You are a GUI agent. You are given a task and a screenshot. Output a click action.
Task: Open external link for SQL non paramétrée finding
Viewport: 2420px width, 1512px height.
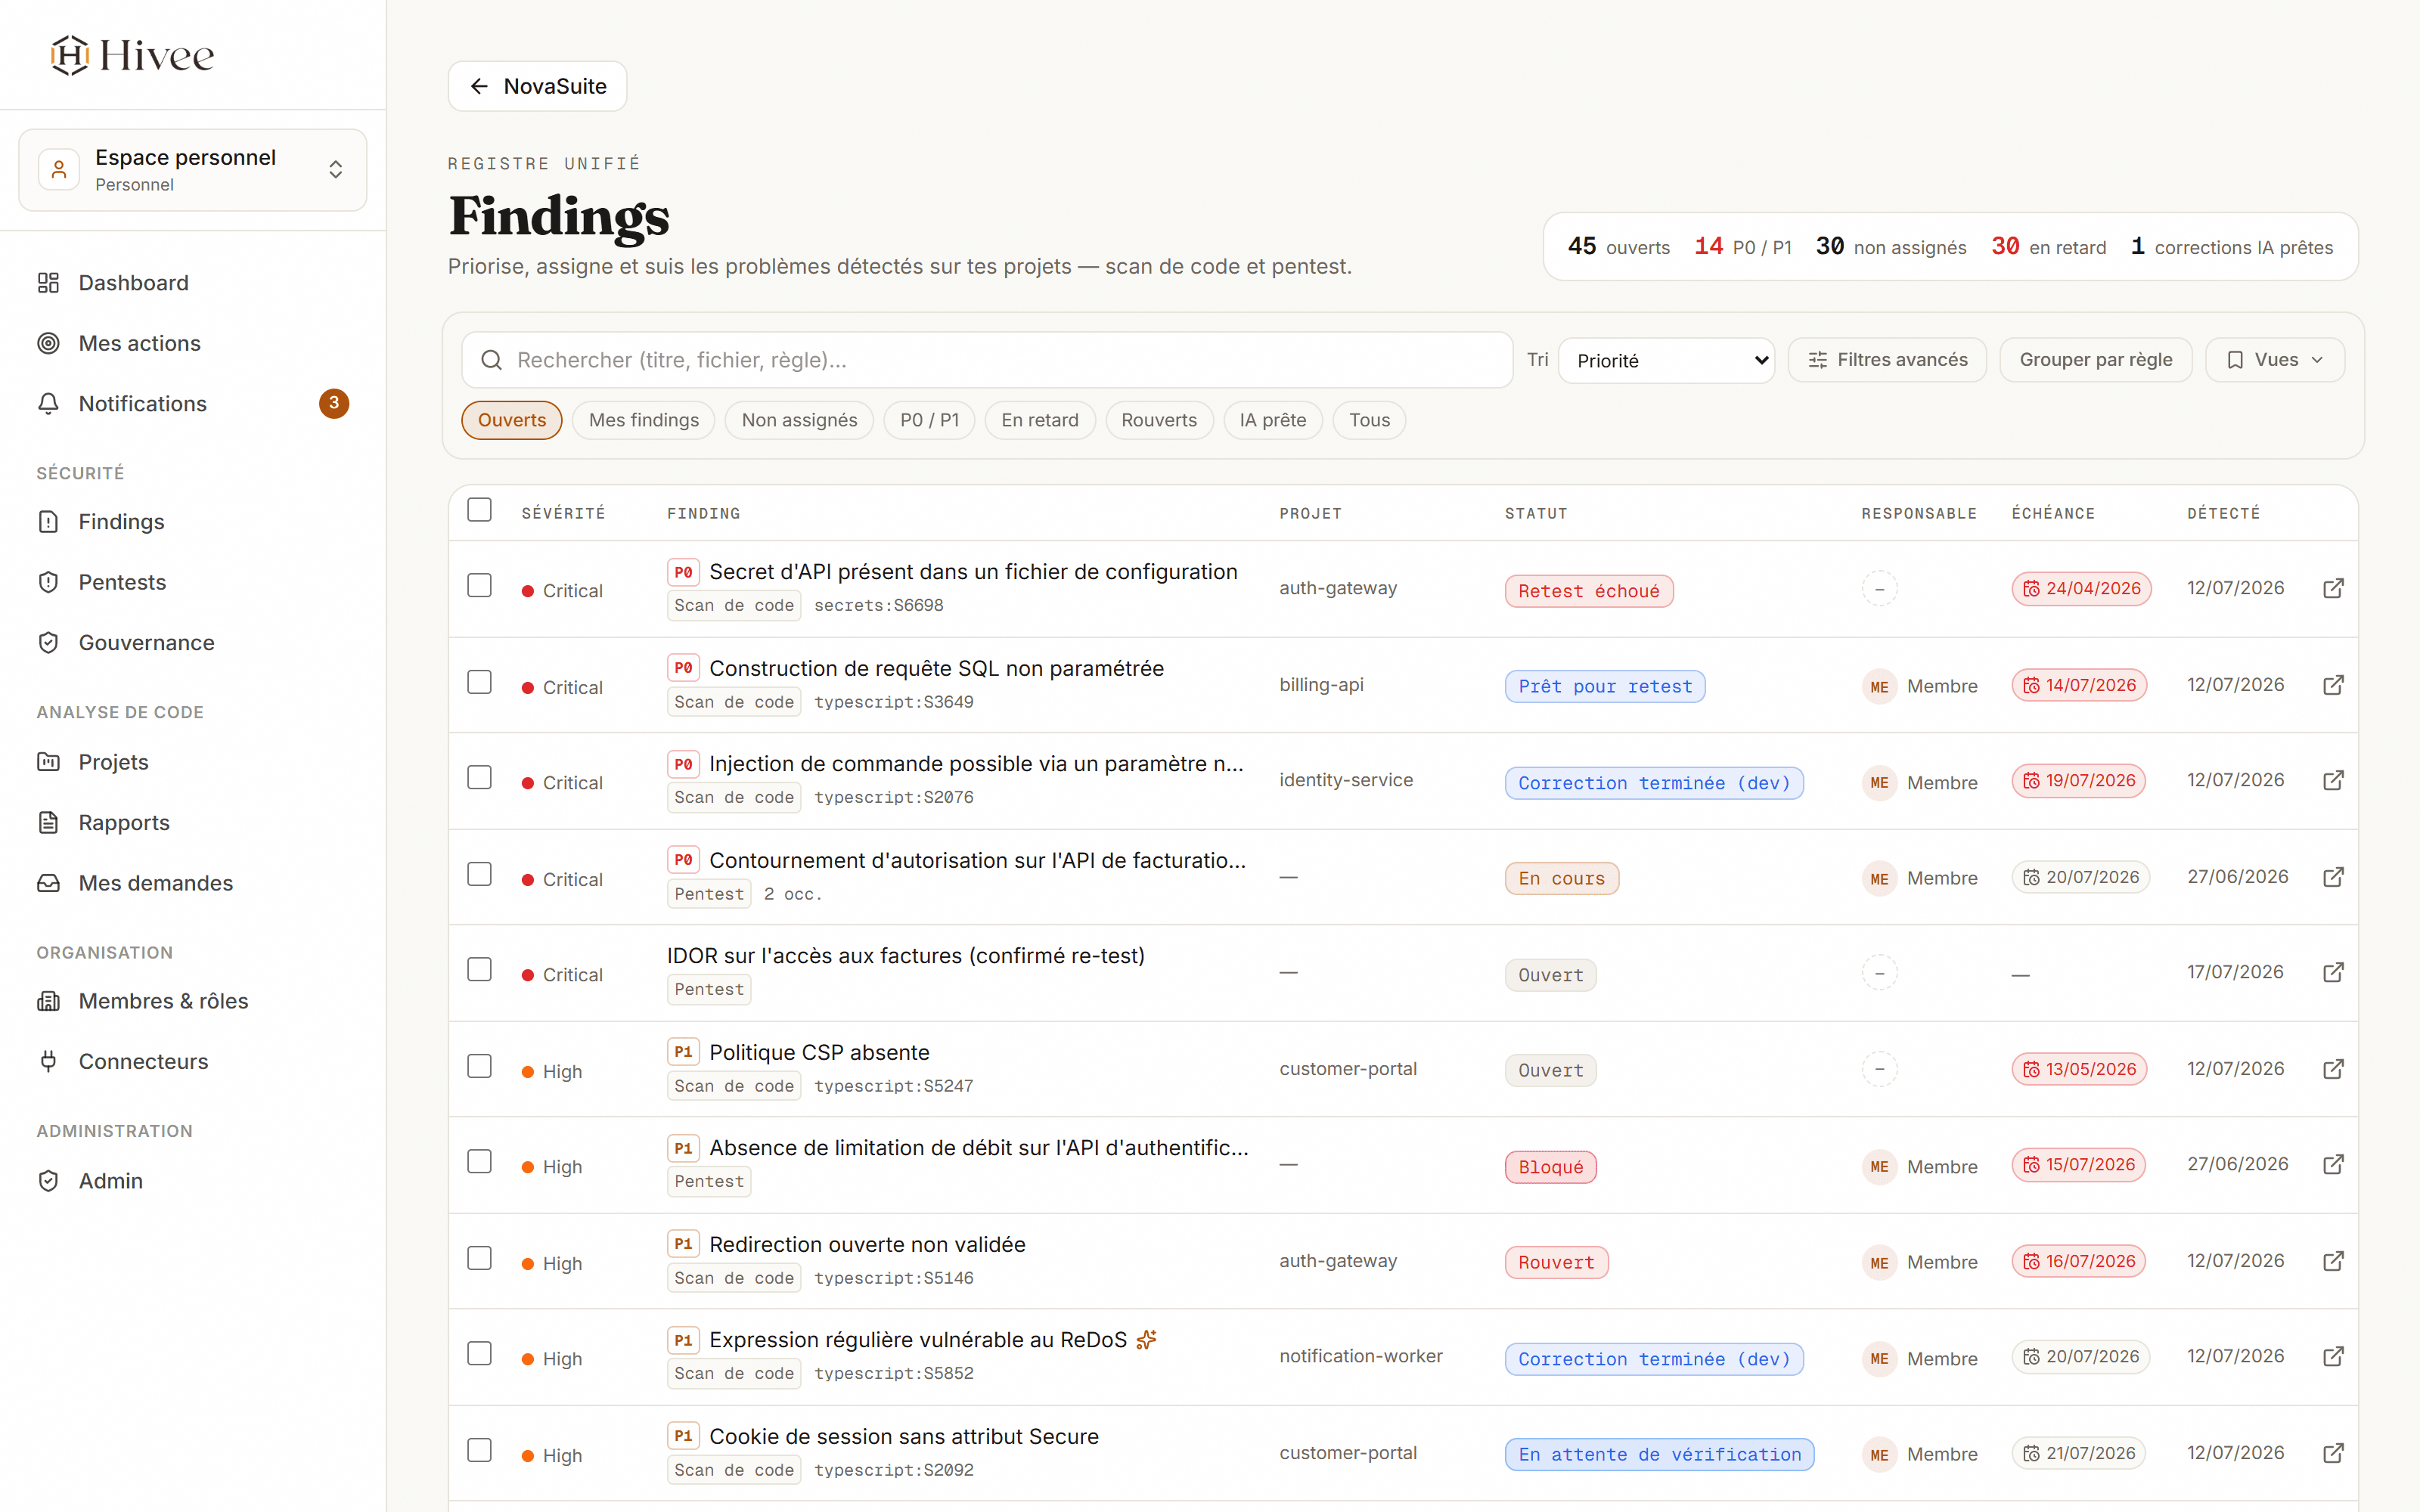[2333, 685]
